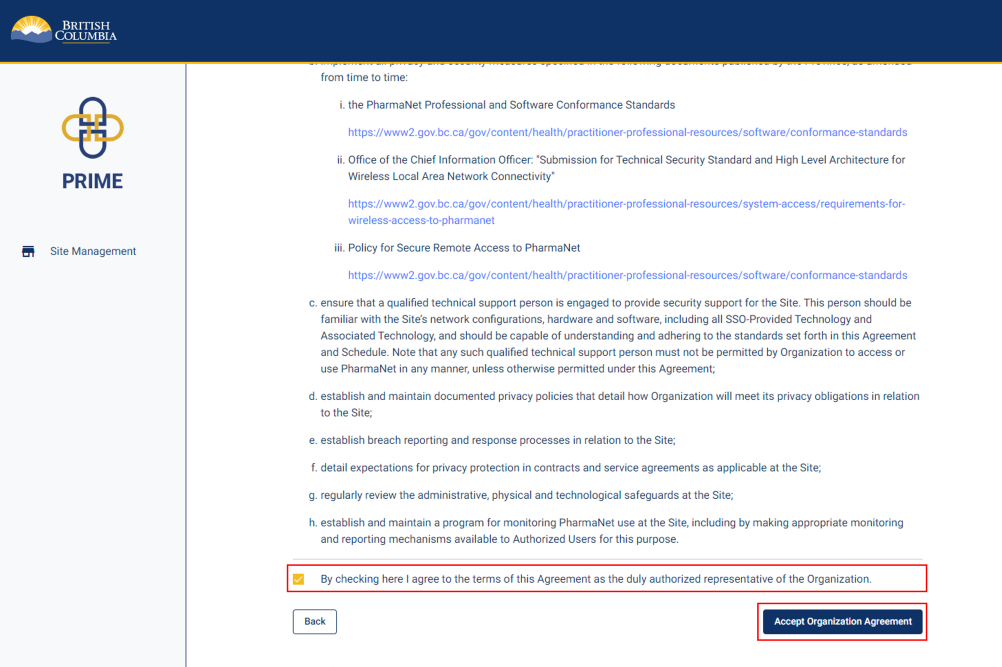The height and width of the screenshot is (667, 1002).
Task: Click the 'establish breach reporting' clause
Action: click(497, 440)
